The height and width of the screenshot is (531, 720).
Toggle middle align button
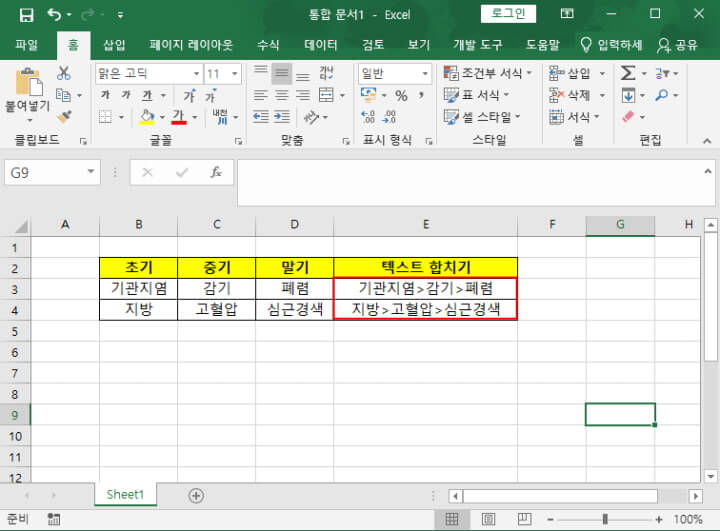coord(281,73)
